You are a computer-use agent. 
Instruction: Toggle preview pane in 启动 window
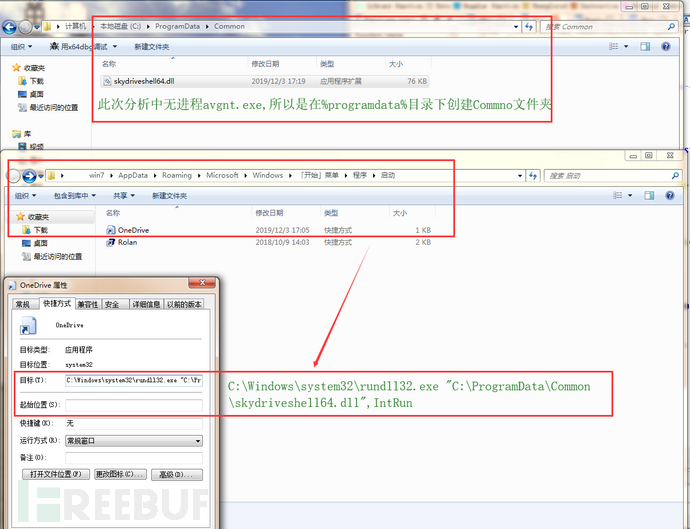click(x=649, y=195)
